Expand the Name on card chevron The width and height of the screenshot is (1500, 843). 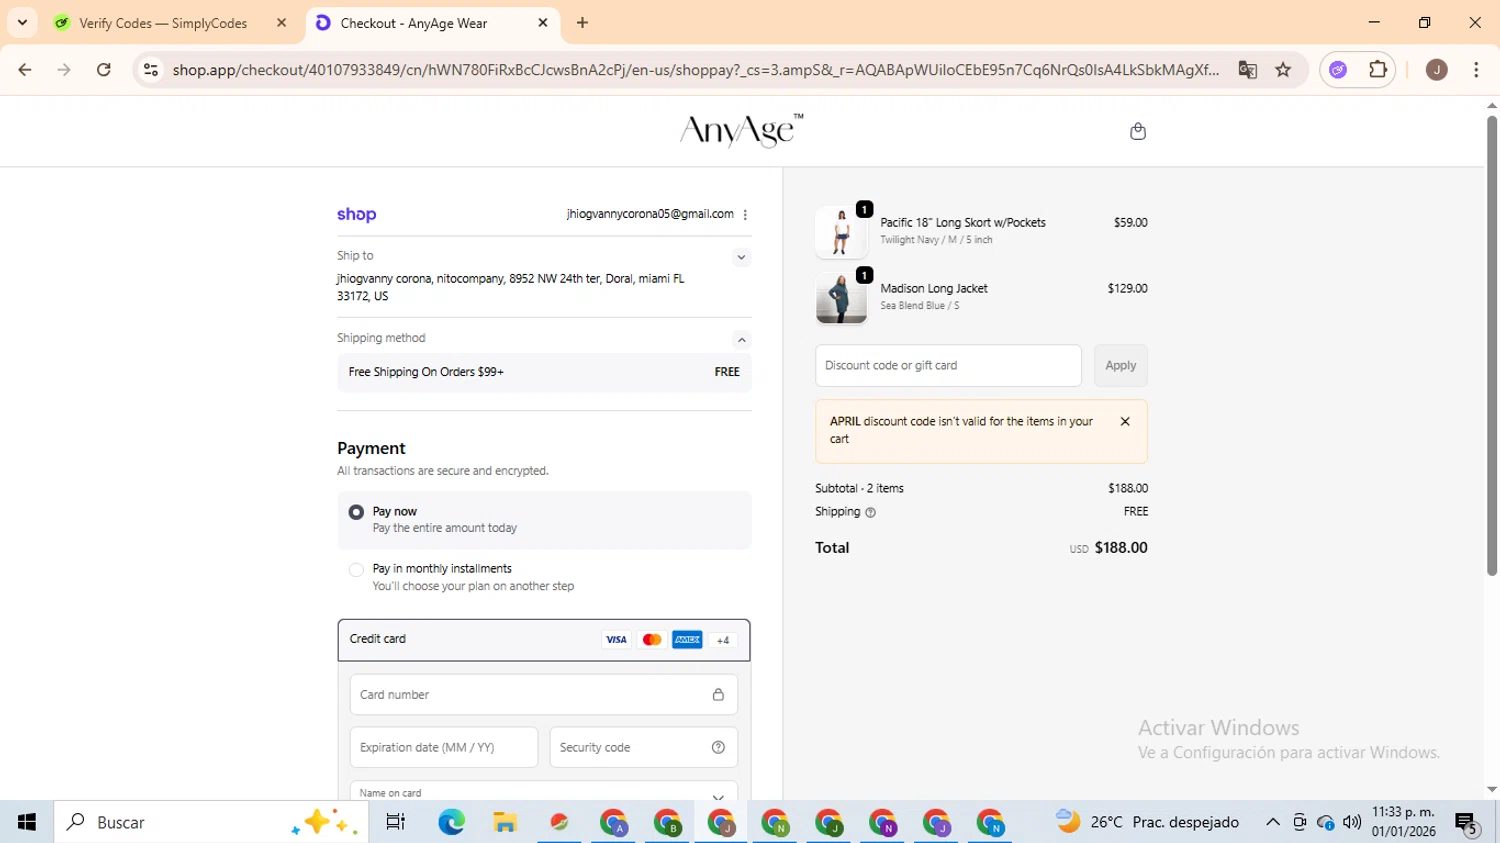click(x=718, y=797)
